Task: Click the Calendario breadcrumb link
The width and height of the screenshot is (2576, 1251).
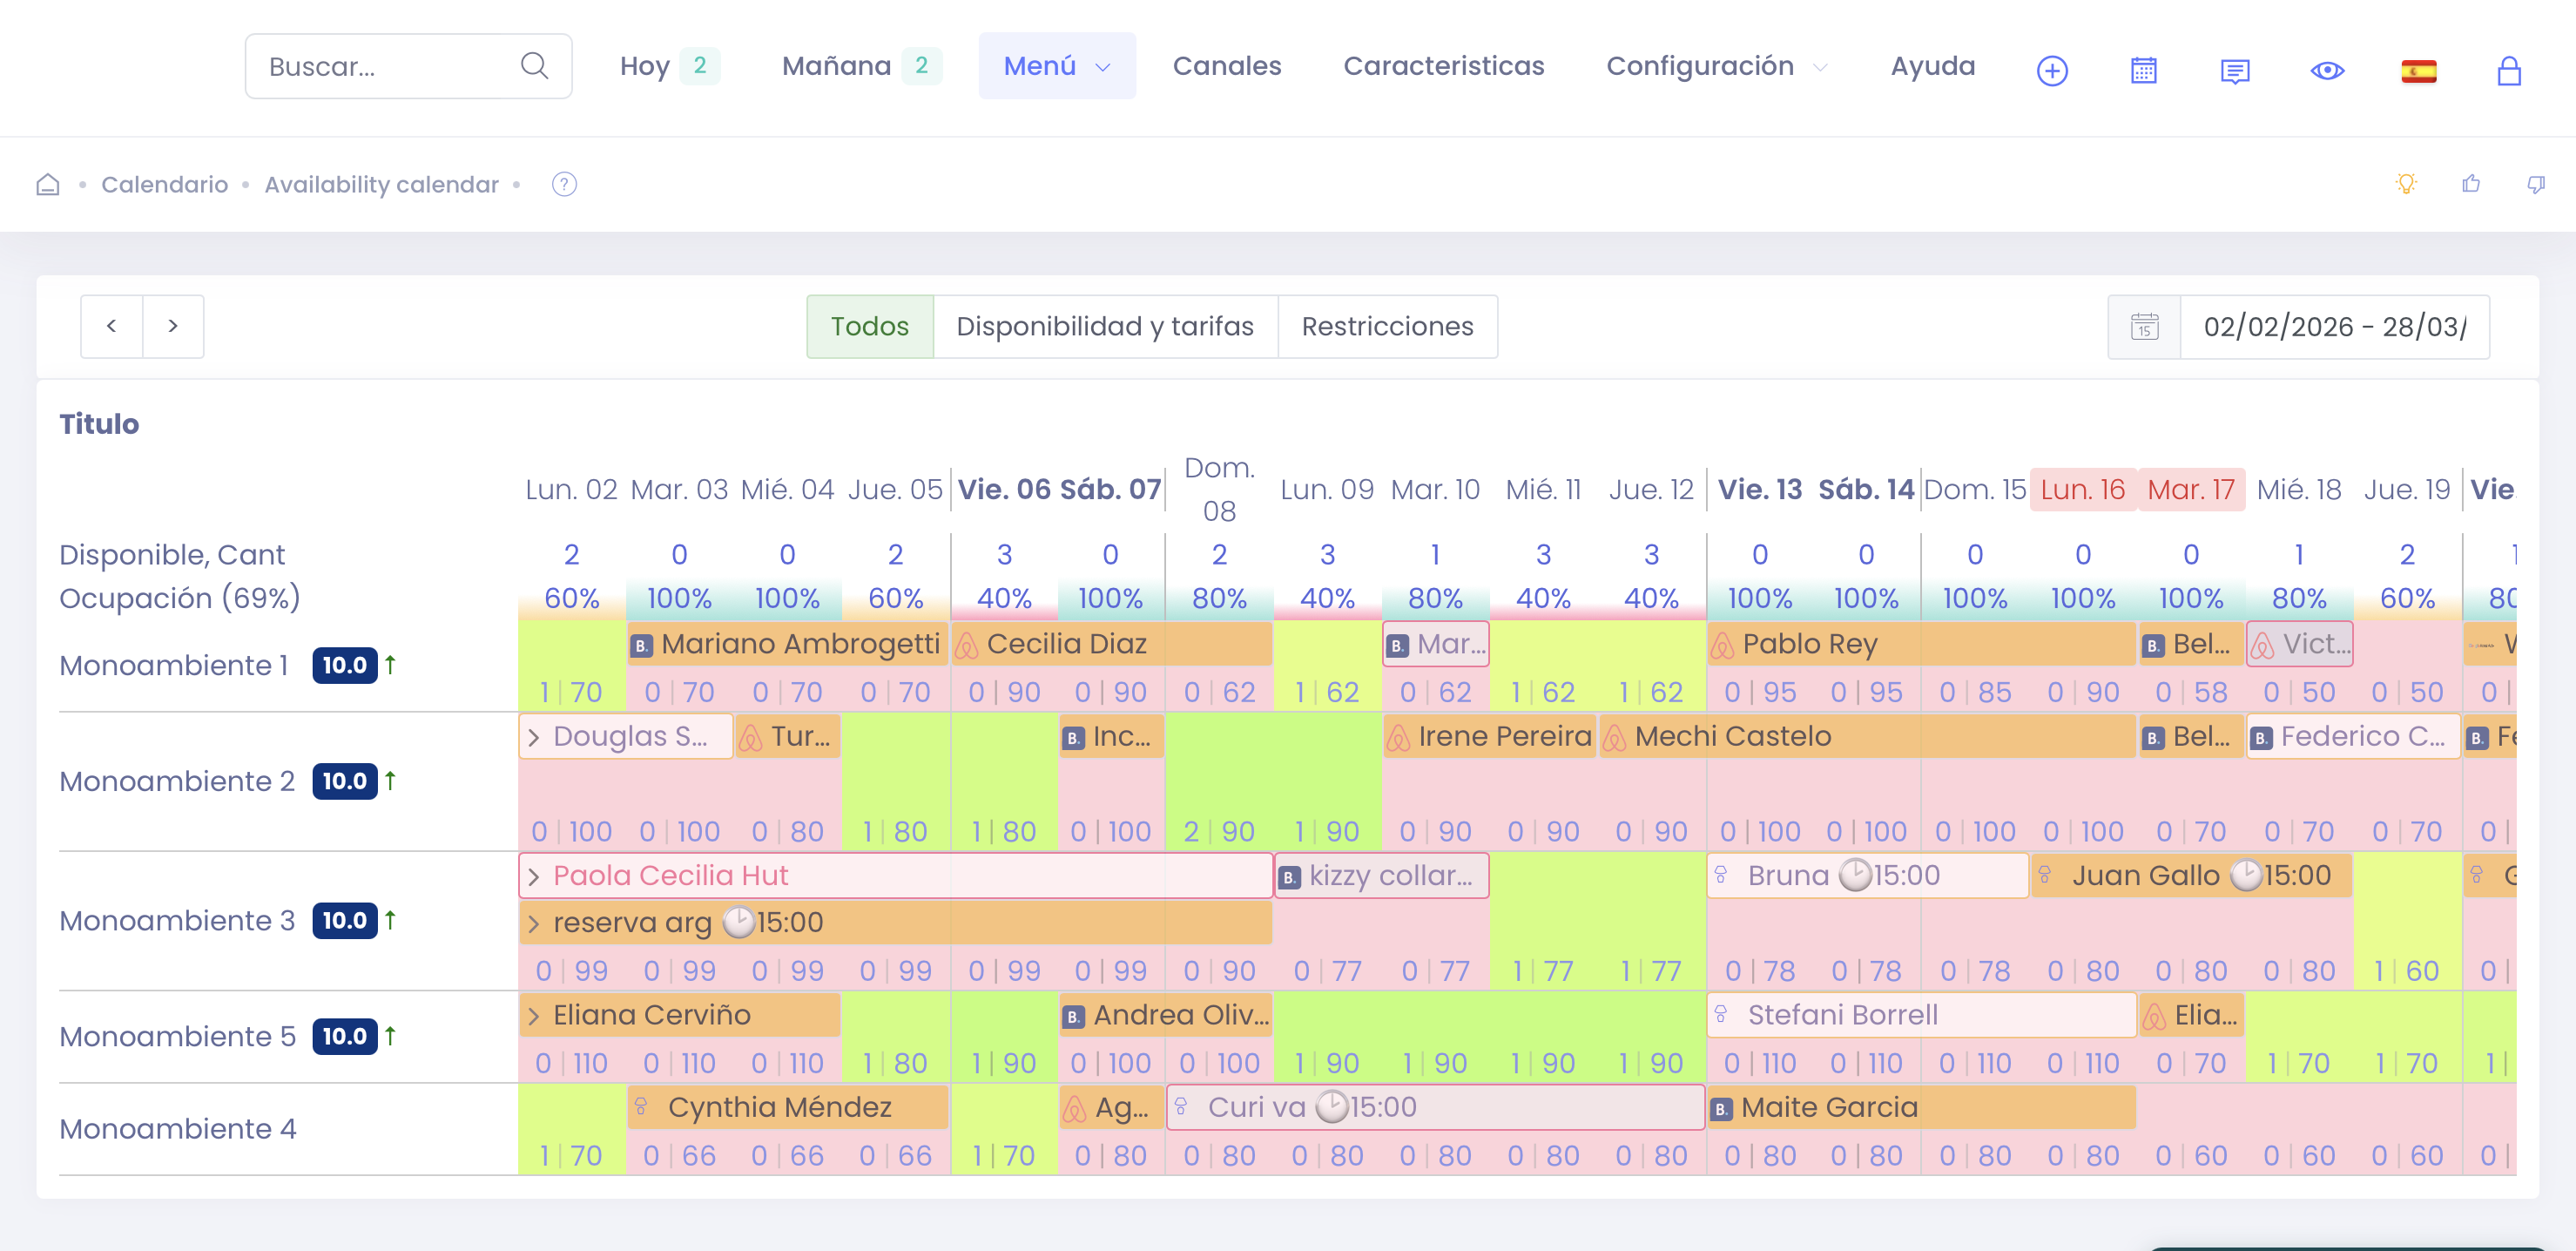Action: (164, 184)
